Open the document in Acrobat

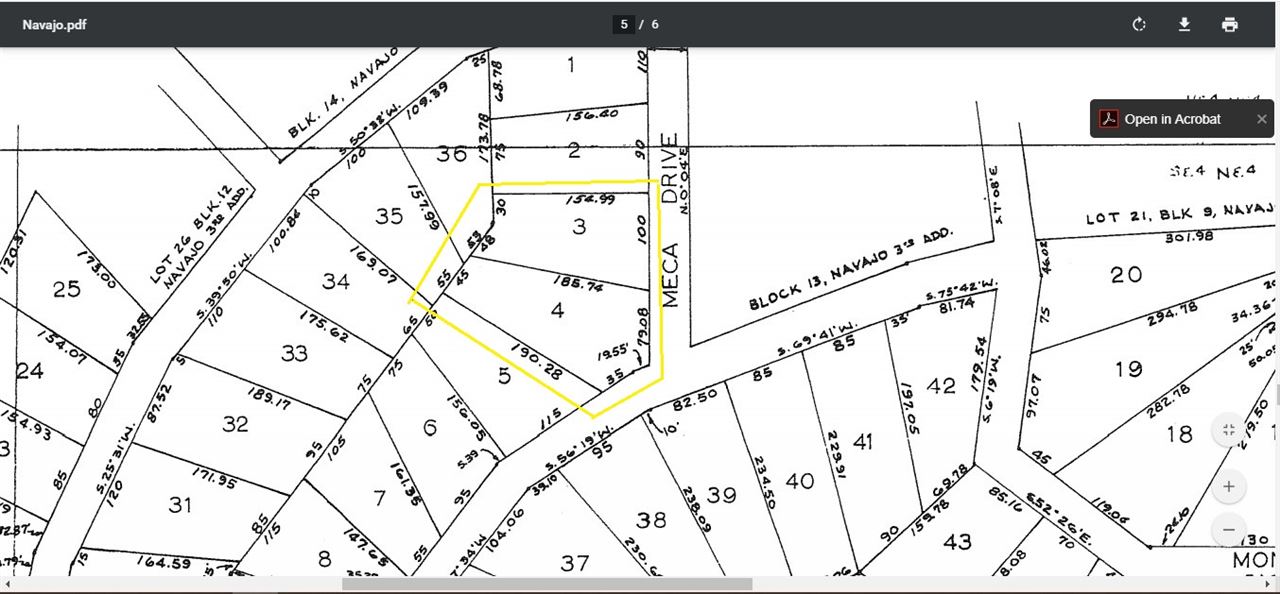pos(1172,119)
